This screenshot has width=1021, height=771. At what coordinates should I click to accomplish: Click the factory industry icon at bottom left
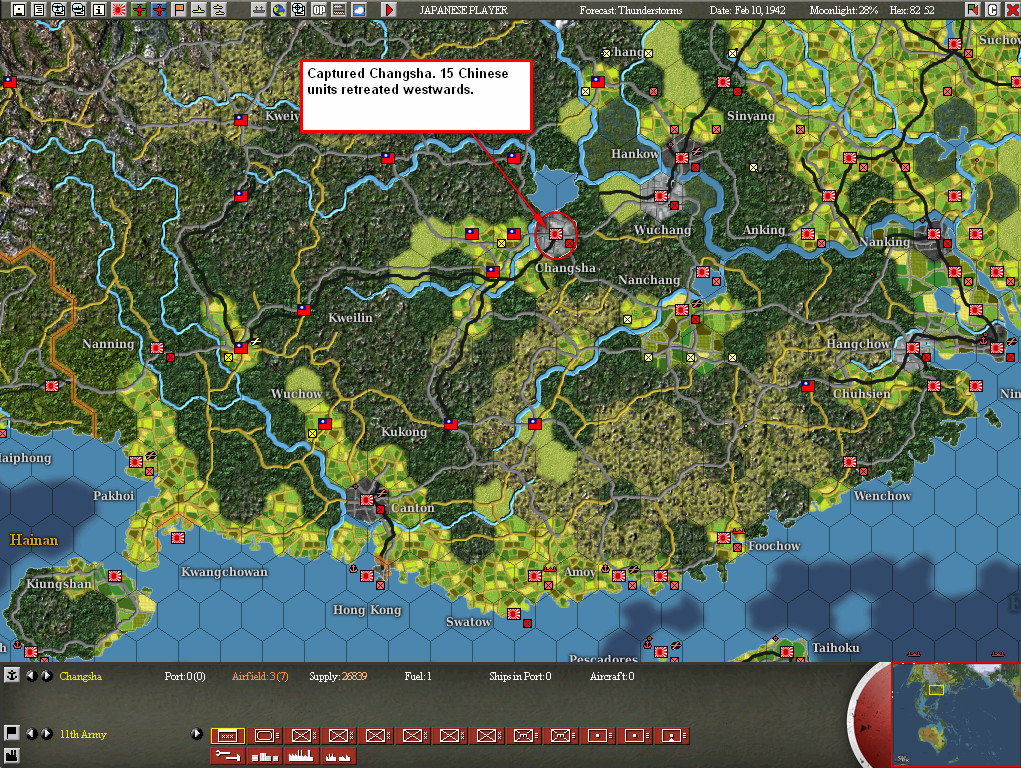12,756
